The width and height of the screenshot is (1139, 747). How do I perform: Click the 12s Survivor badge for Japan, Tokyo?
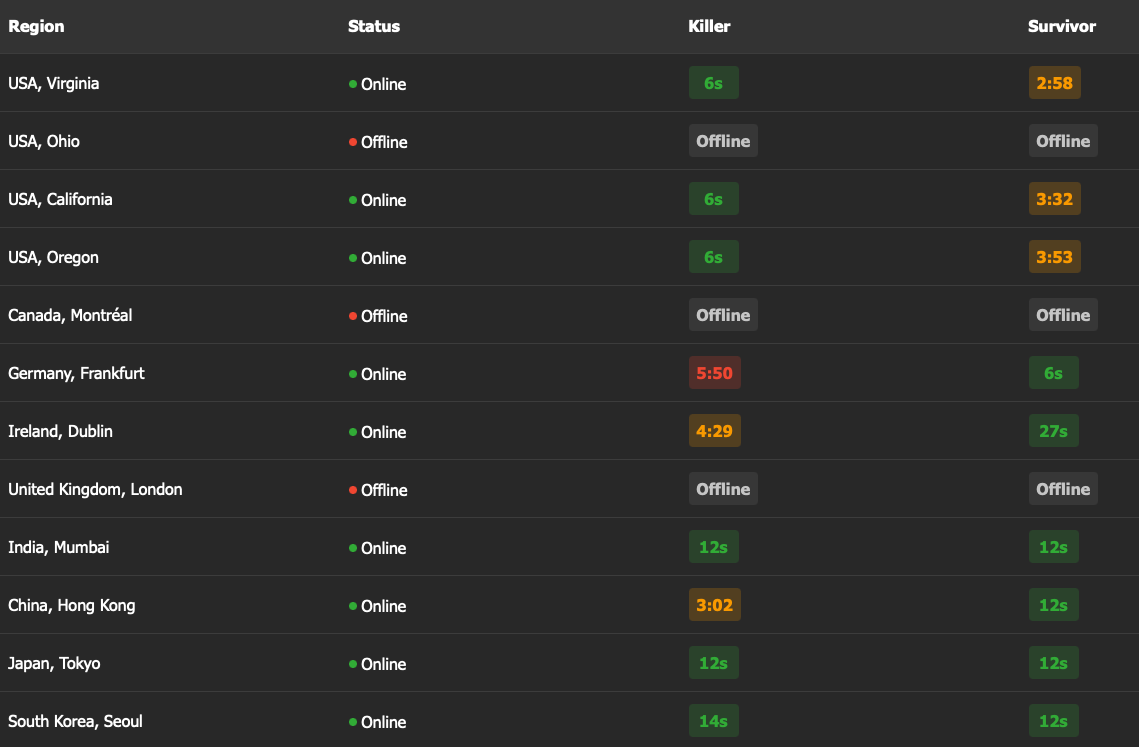(x=1053, y=663)
